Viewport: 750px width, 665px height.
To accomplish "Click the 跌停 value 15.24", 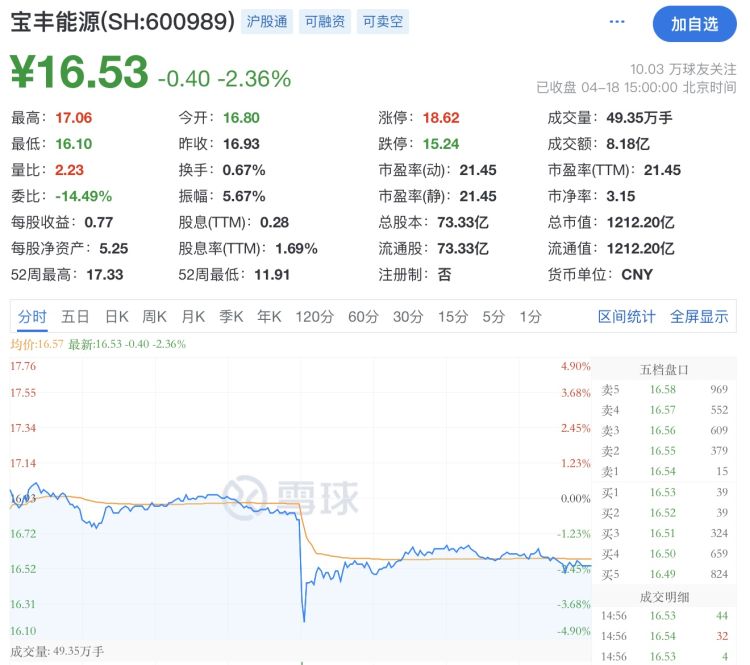I will (441, 144).
